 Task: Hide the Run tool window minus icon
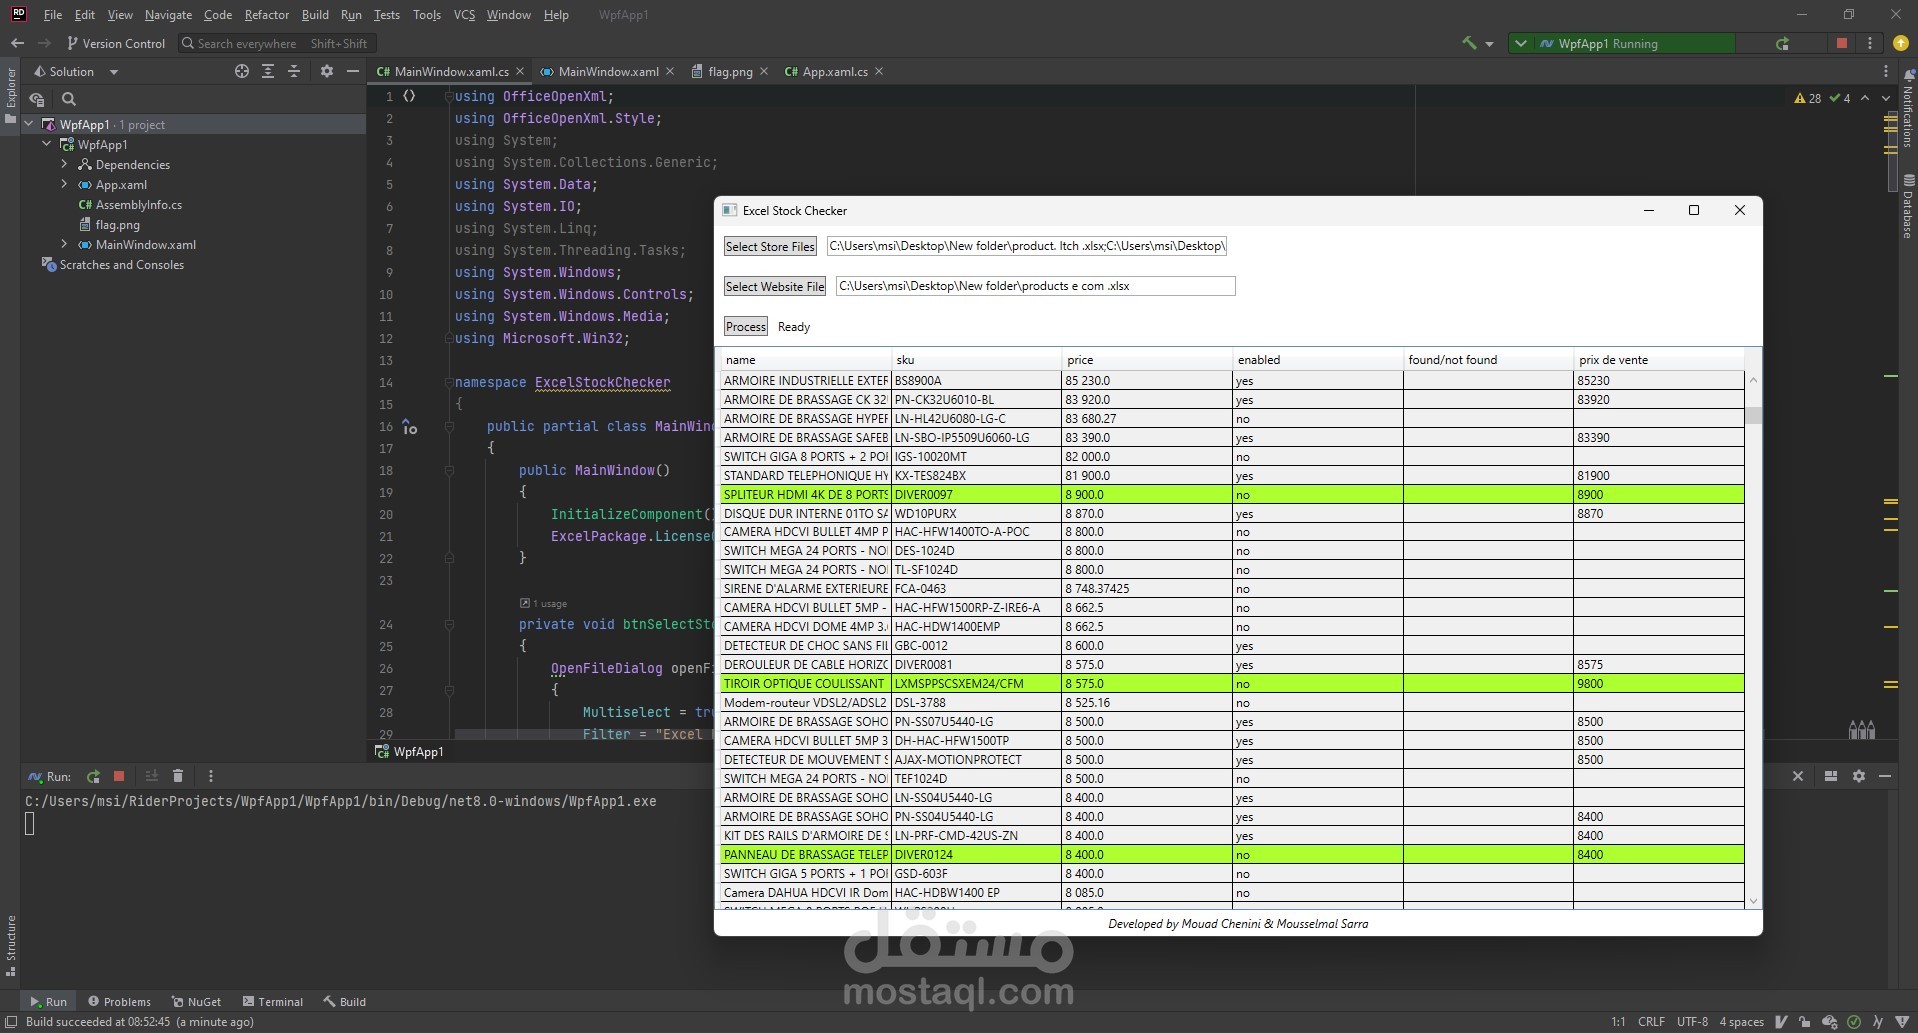pyautogui.click(x=1885, y=776)
